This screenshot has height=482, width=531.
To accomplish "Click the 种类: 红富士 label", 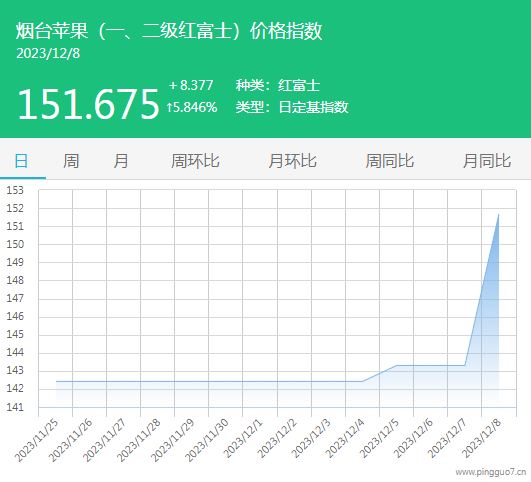I will coord(278,85).
